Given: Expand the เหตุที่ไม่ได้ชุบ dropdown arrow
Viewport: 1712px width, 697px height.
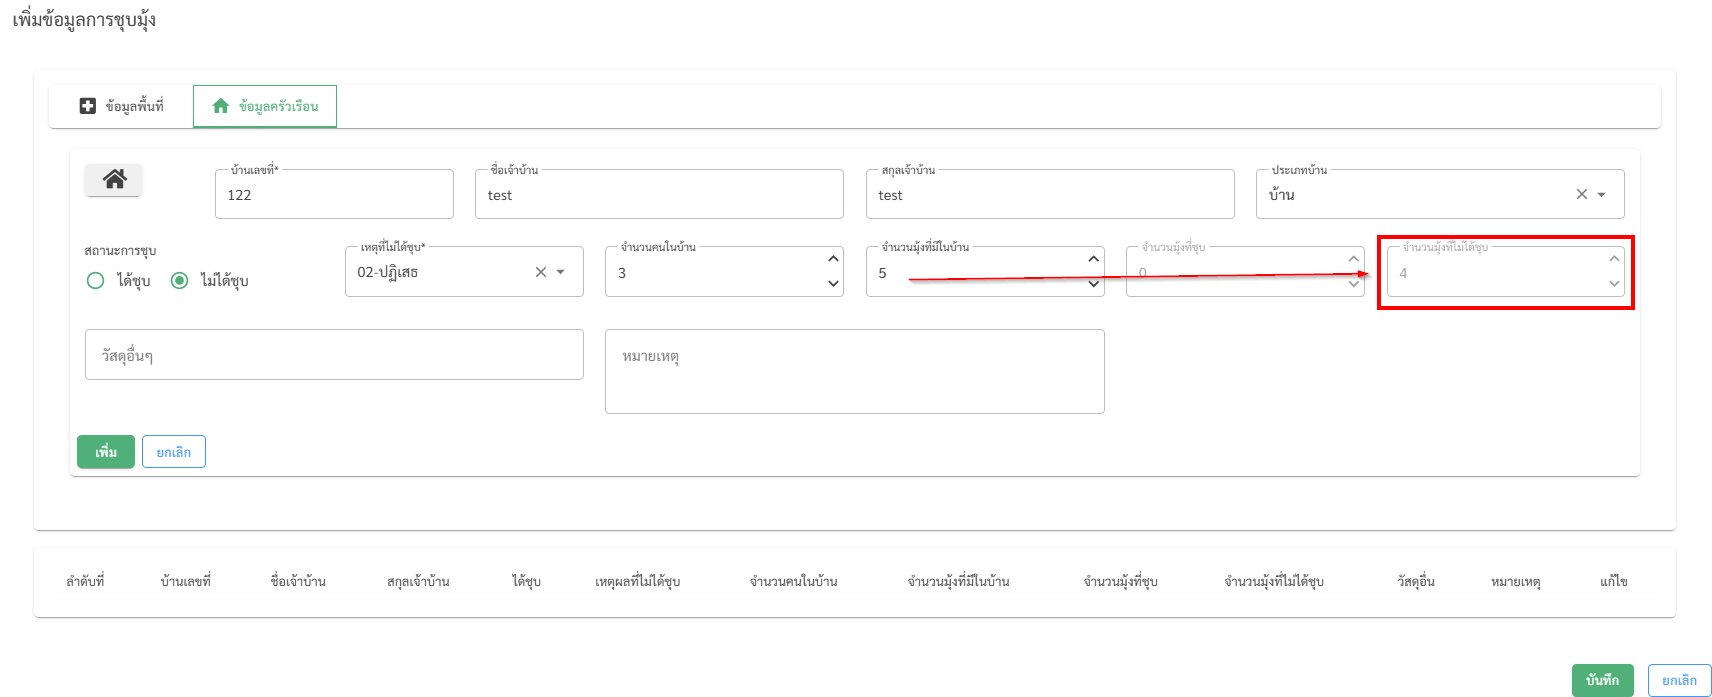Looking at the screenshot, I should [x=561, y=272].
